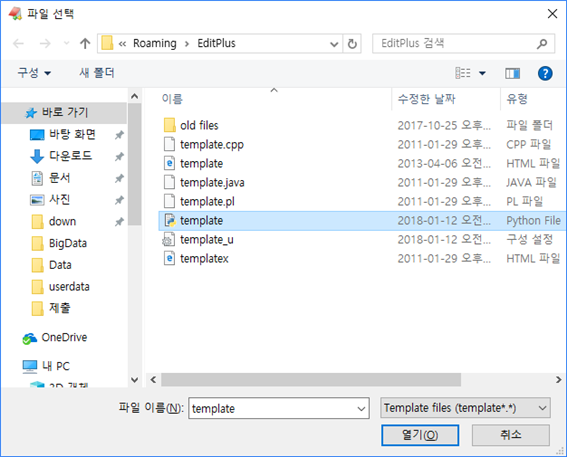The width and height of the screenshot is (567, 457).
Task: Open the view options dropdown arrow
Action: 482,73
